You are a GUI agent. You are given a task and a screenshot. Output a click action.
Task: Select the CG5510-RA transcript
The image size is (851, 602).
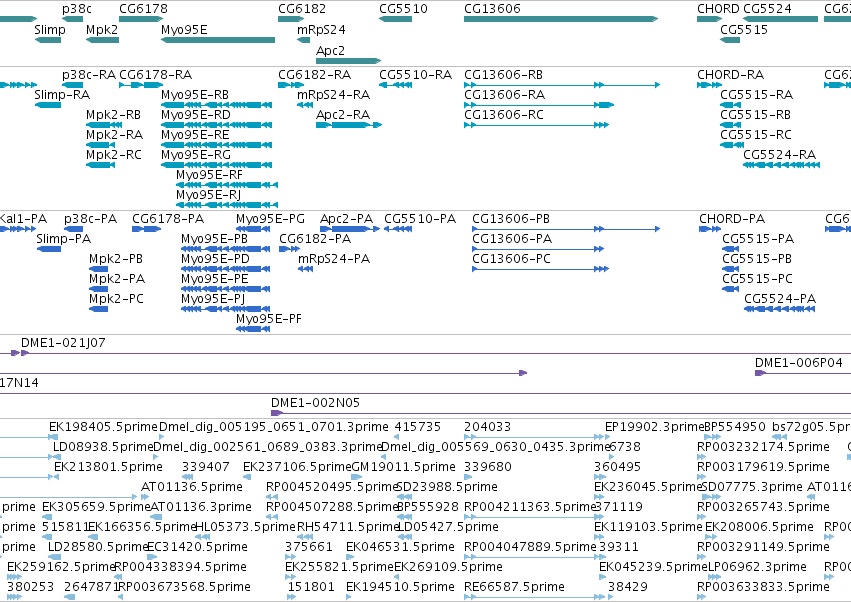tap(395, 85)
